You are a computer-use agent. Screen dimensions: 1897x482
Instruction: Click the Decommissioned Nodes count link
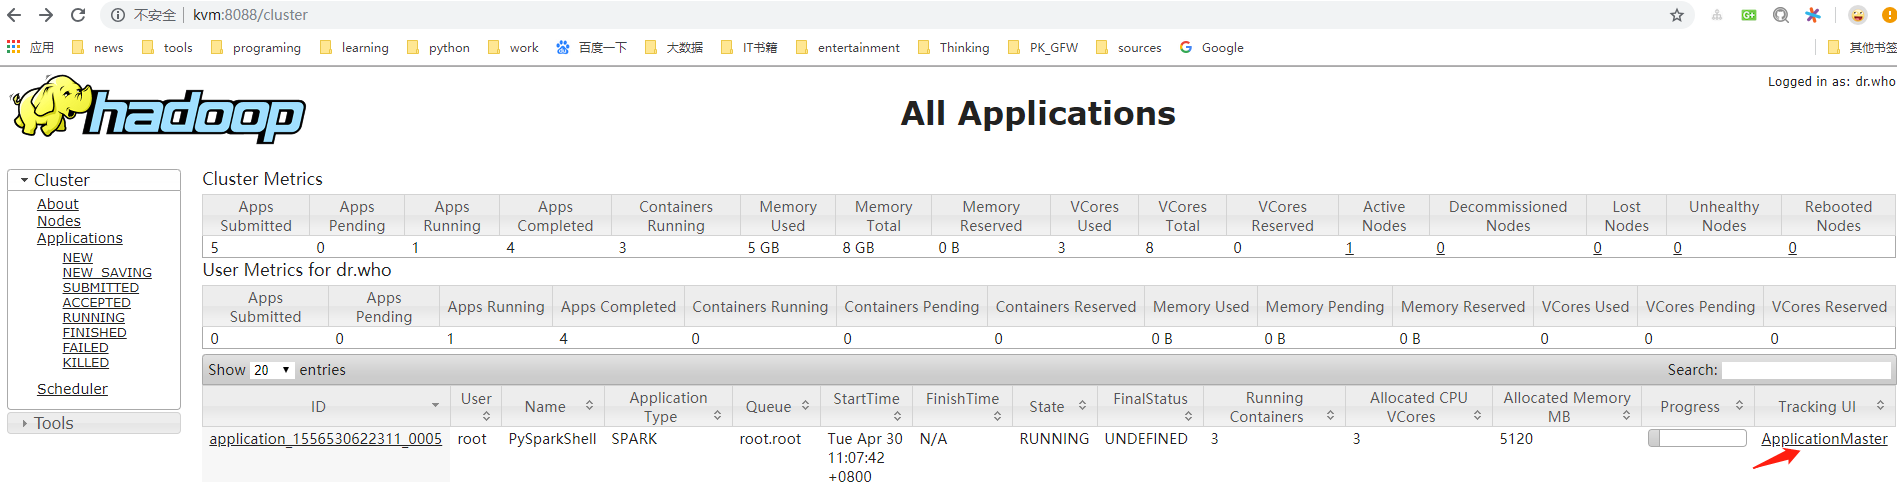pos(1440,248)
